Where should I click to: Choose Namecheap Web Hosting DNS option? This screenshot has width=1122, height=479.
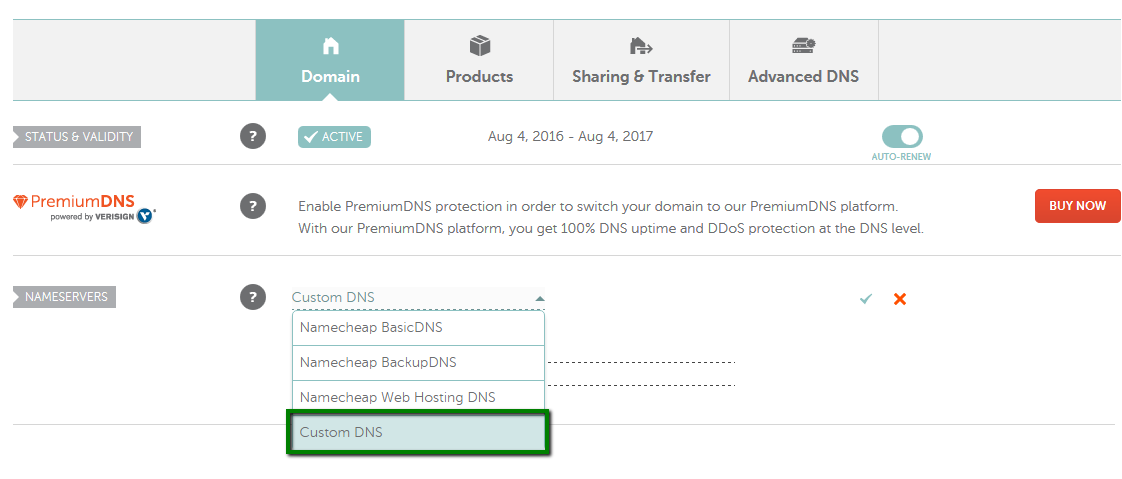pos(419,397)
